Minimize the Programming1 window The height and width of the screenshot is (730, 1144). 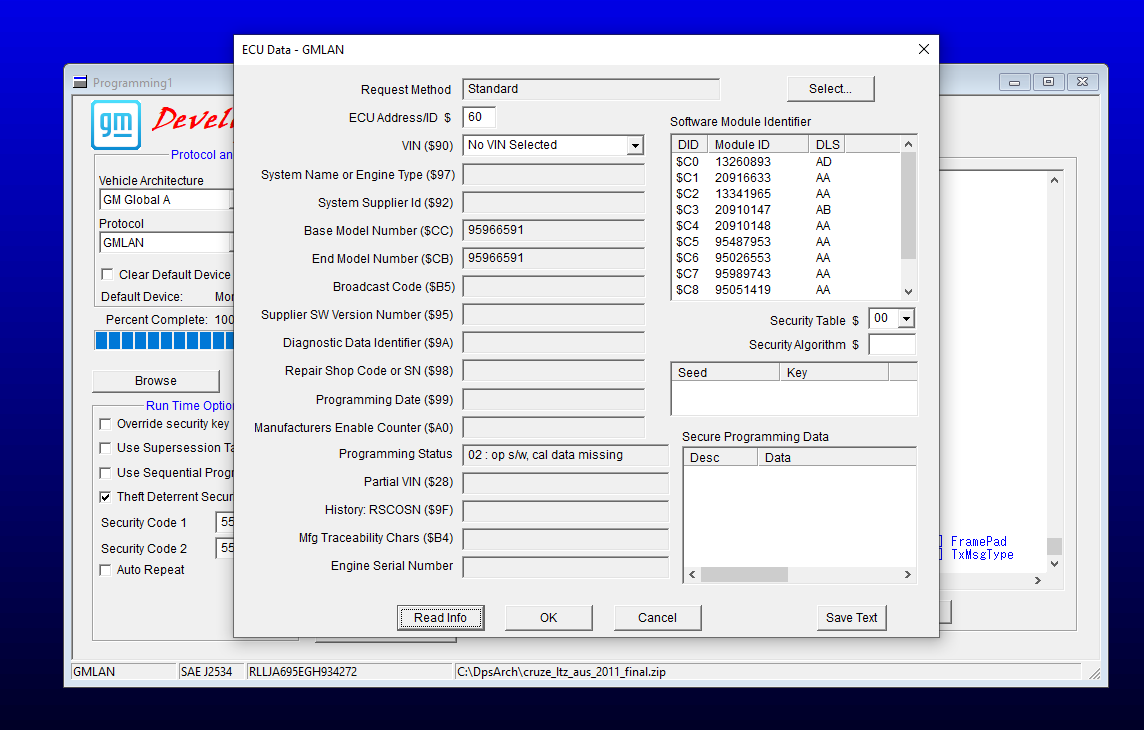coord(1014,82)
